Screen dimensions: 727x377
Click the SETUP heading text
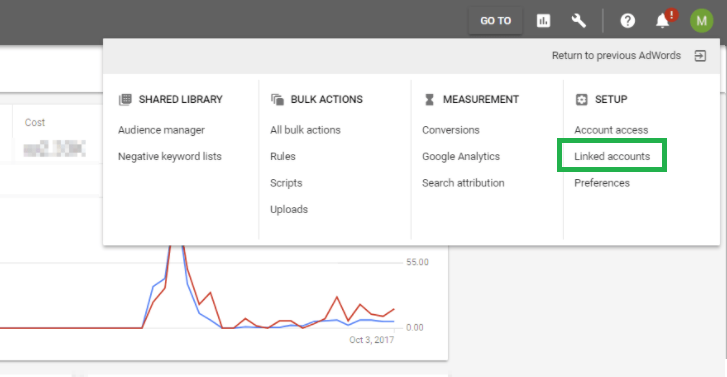611,99
